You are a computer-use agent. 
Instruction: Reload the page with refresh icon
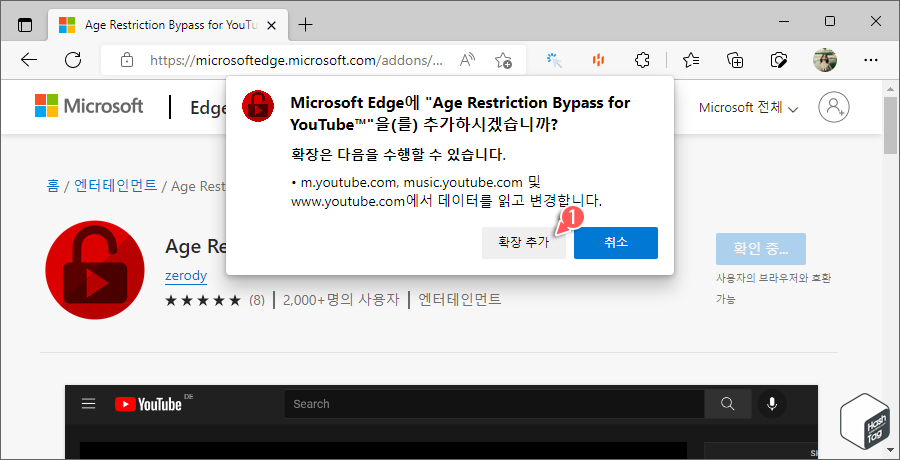(x=73, y=60)
